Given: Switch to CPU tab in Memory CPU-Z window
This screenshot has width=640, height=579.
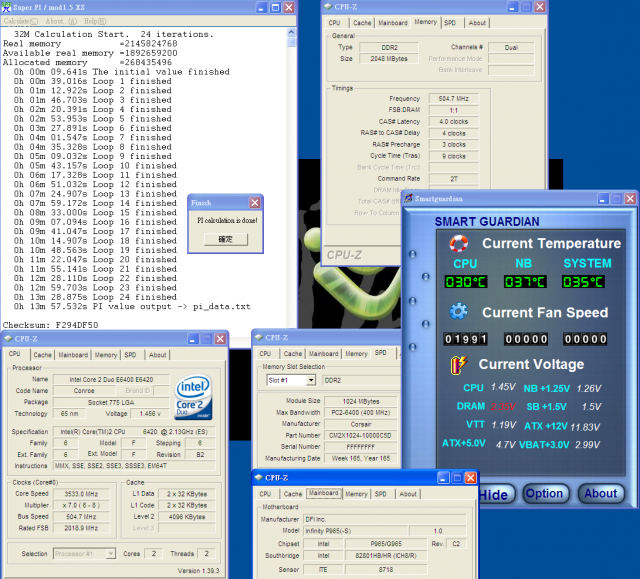Looking at the screenshot, I should (x=334, y=23).
